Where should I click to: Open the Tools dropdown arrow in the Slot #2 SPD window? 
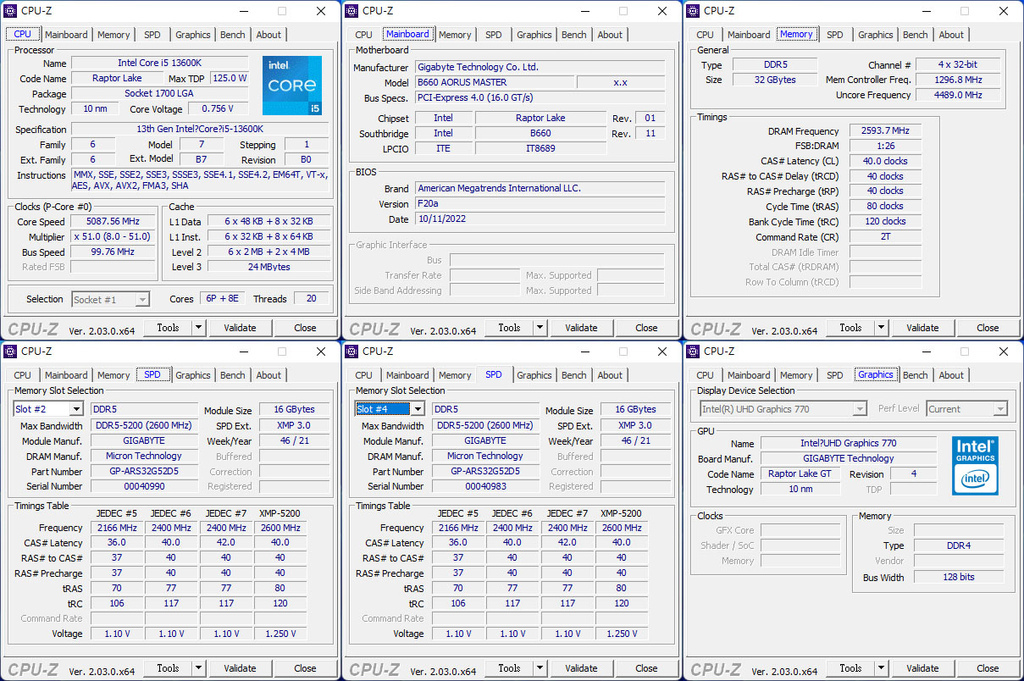coord(199,668)
